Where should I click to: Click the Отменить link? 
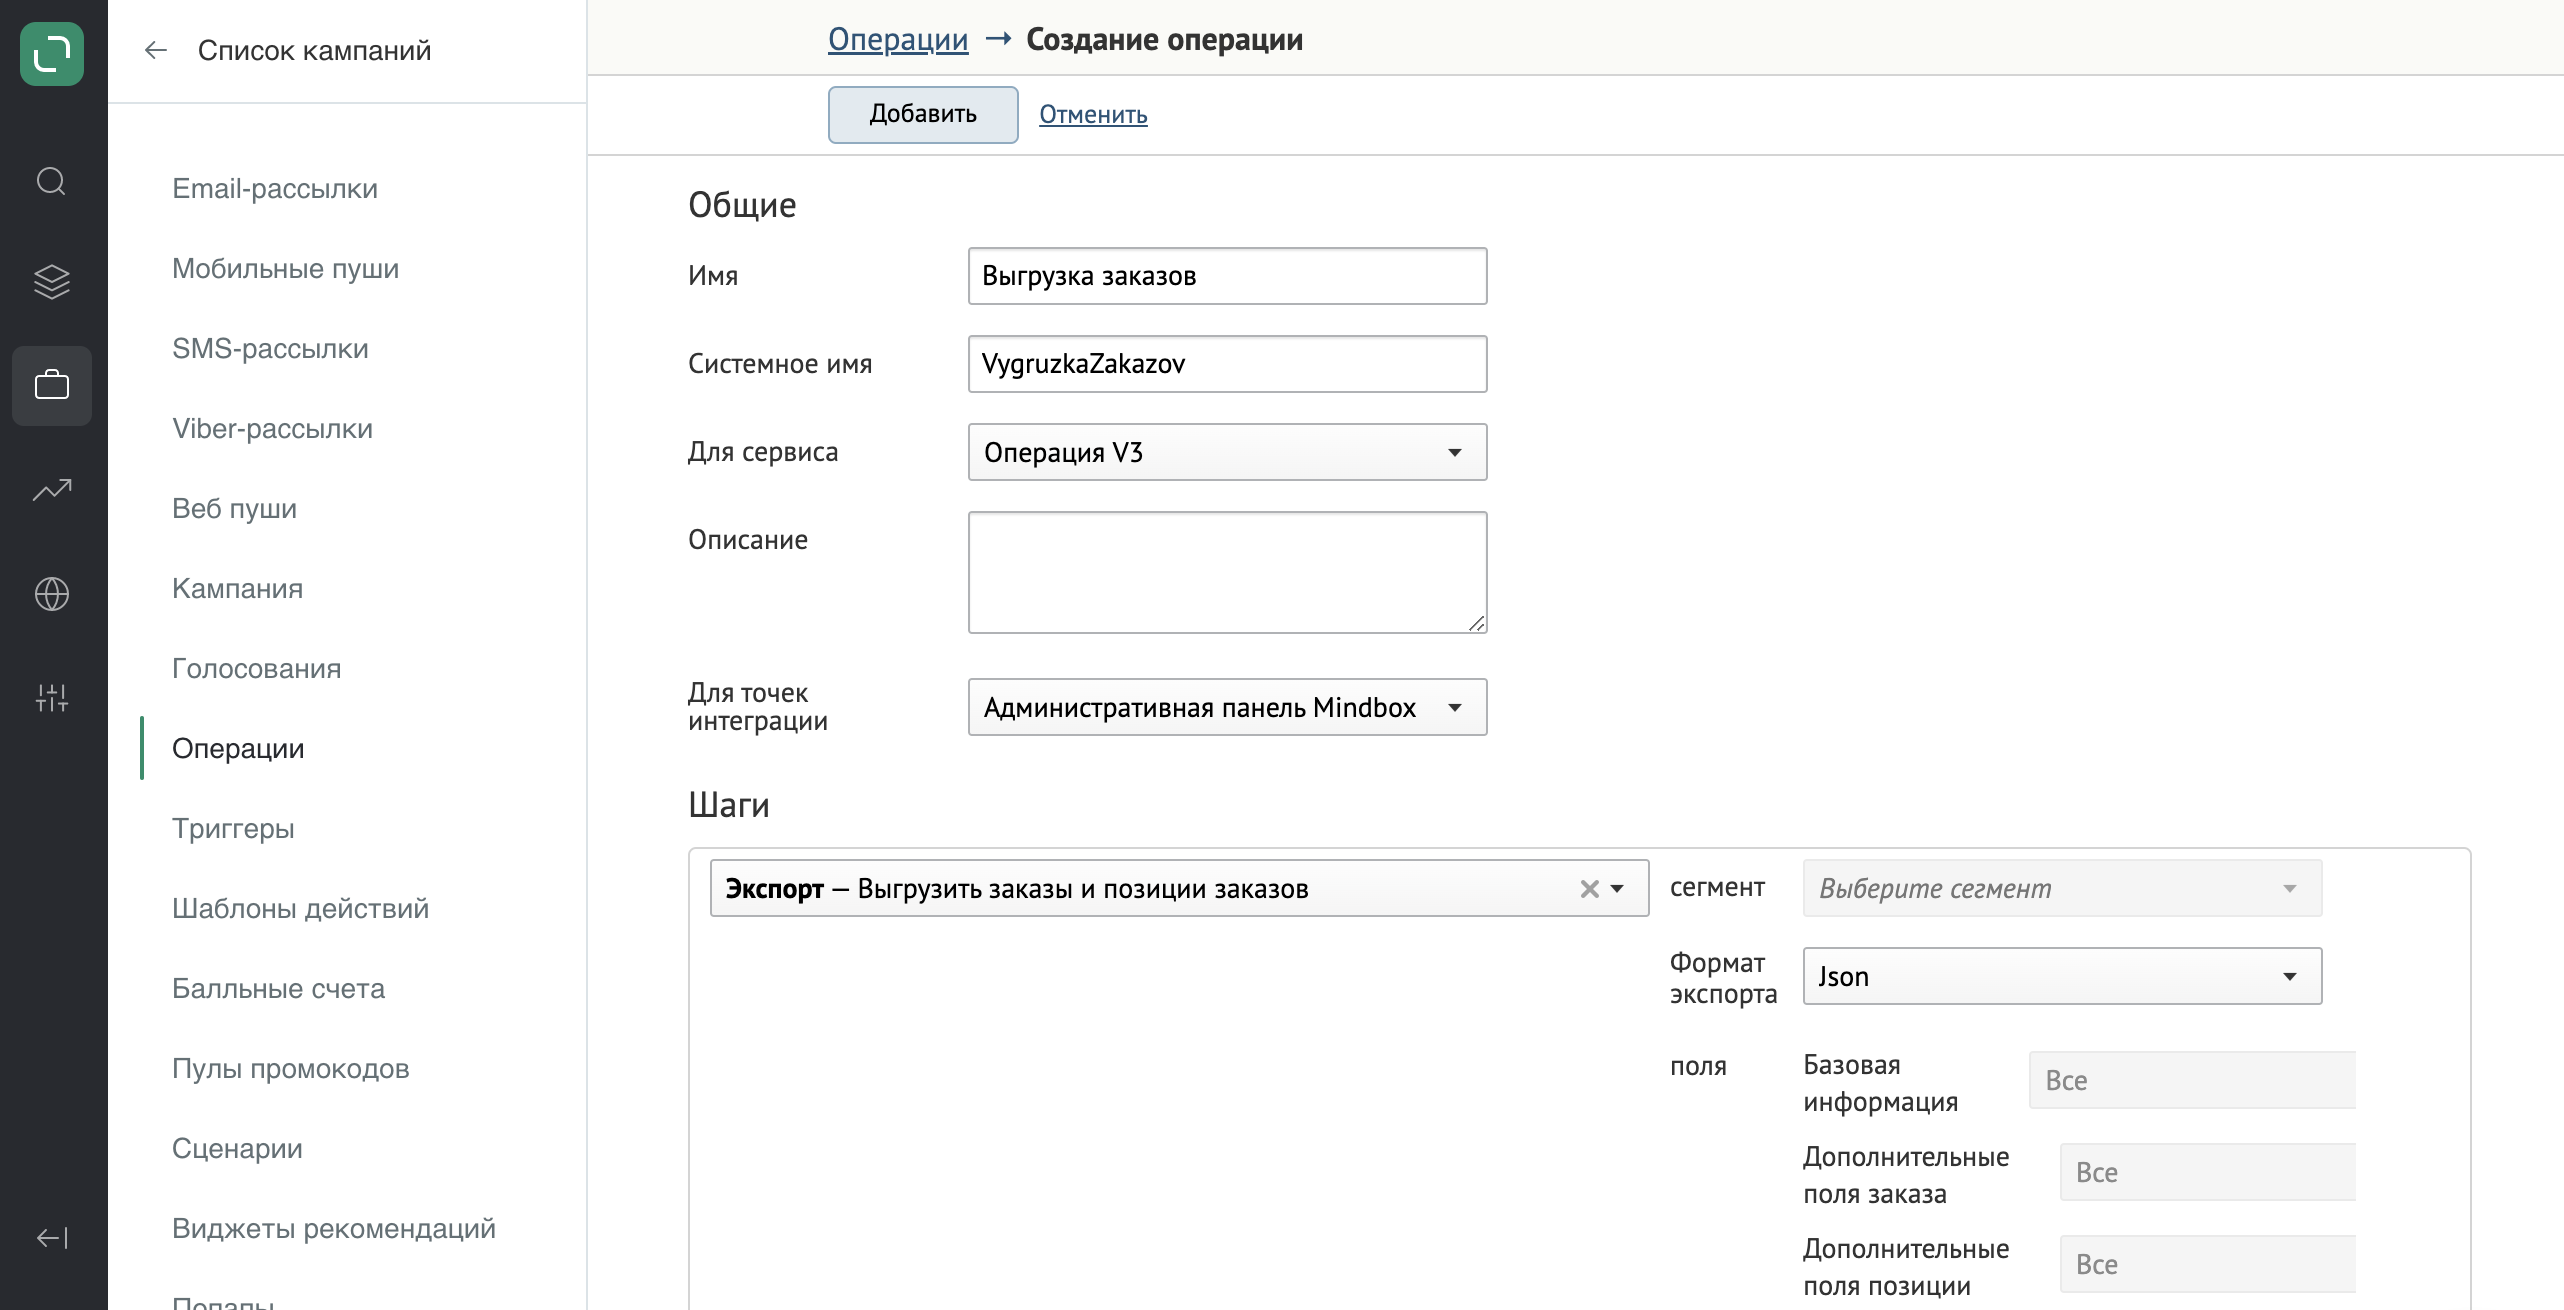point(1093,115)
